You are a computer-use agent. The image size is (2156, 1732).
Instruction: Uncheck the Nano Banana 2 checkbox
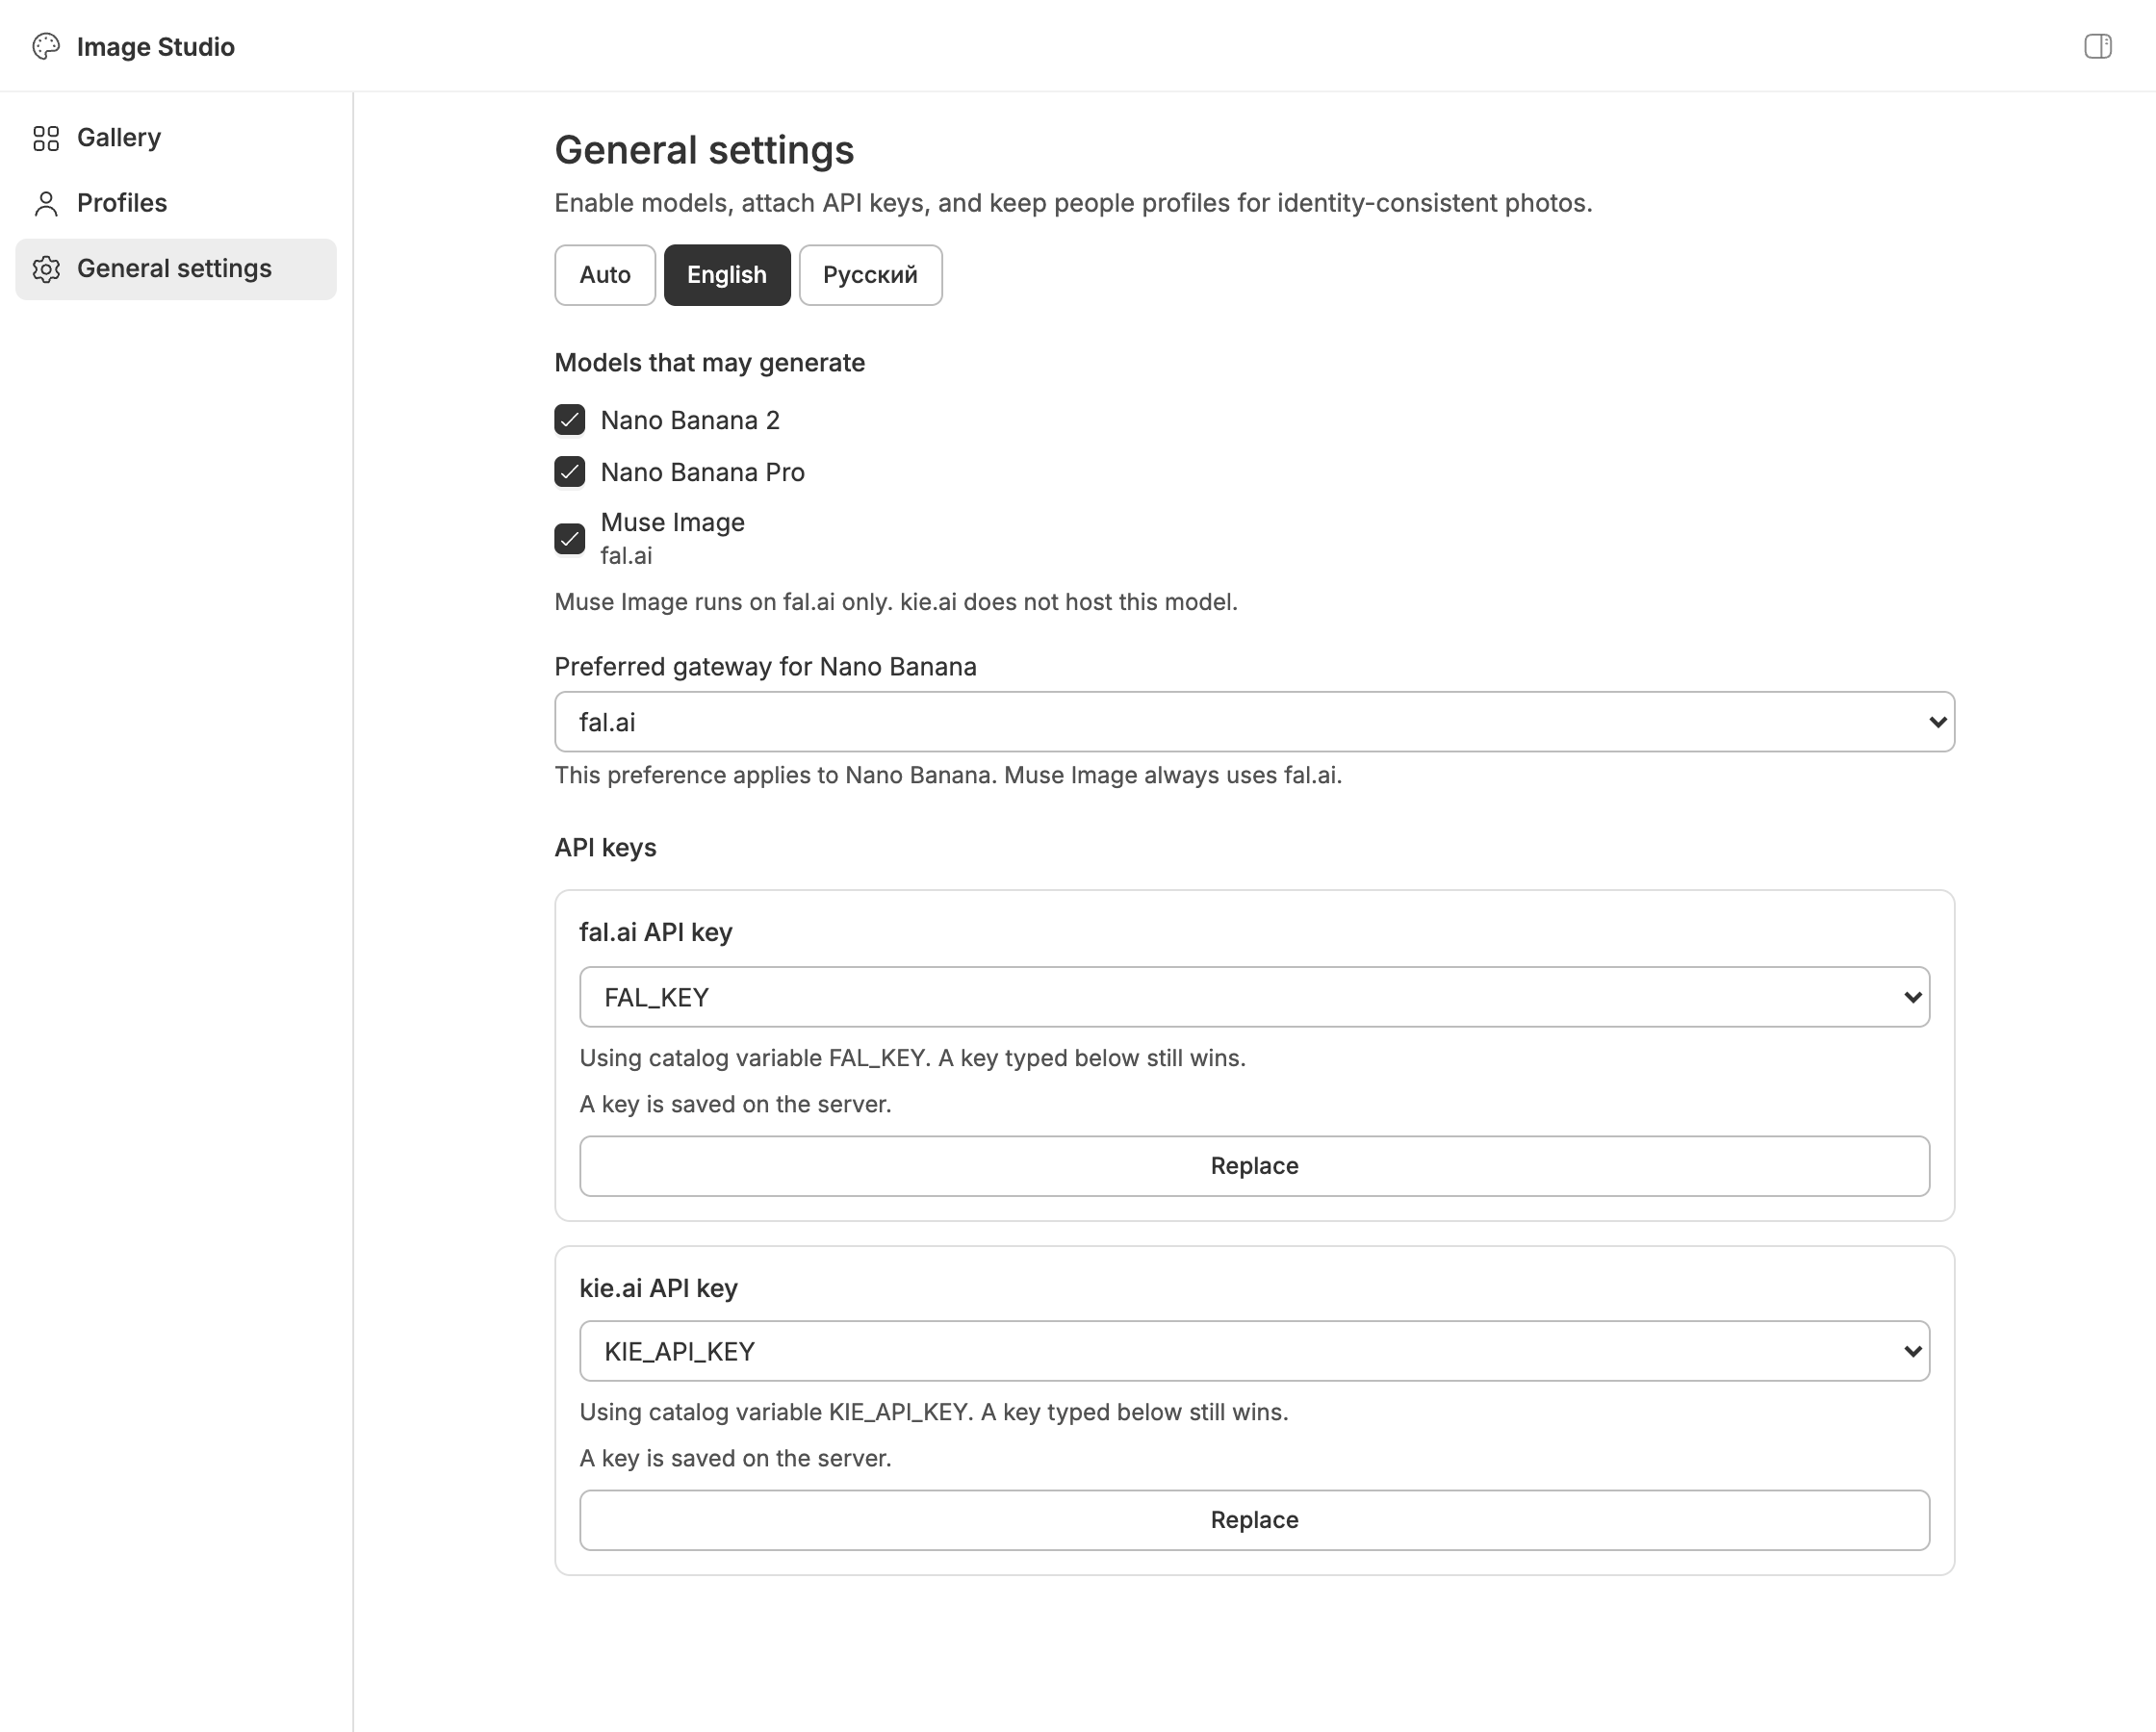[x=570, y=420]
